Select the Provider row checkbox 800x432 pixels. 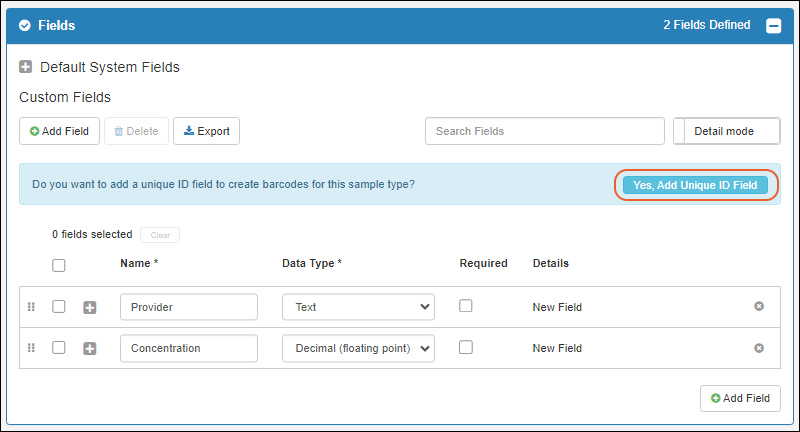59,307
